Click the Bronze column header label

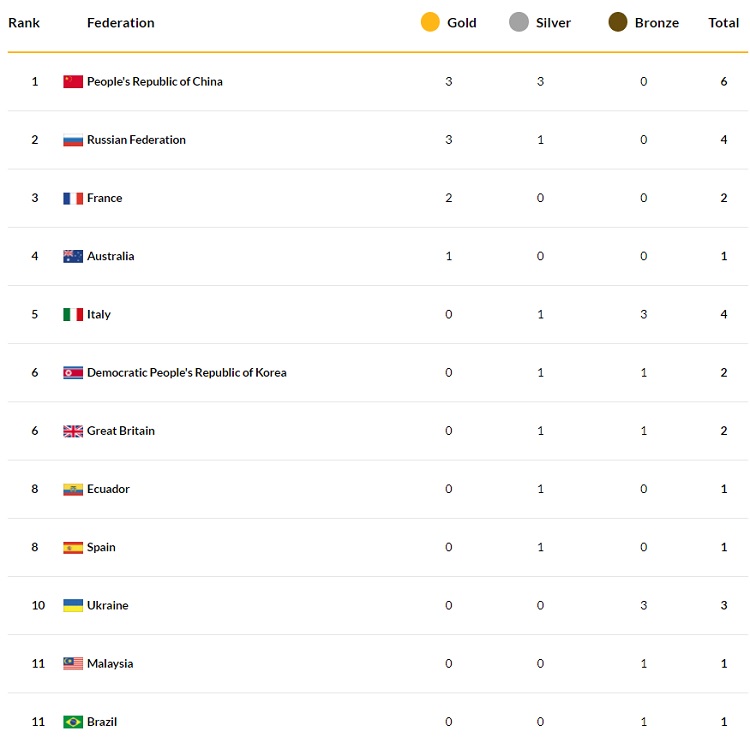[657, 23]
